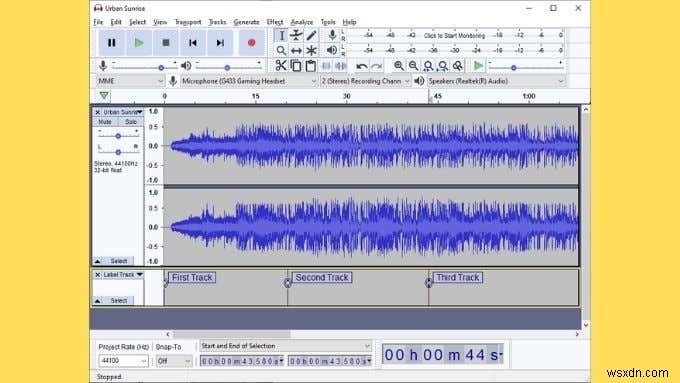The image size is (680, 383).
Task: Click the Cut scissors icon
Action: coord(281,66)
